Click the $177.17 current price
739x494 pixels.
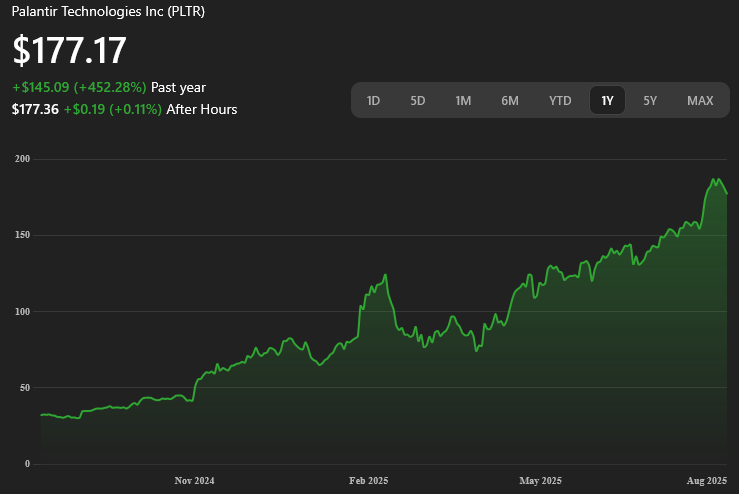tap(69, 50)
